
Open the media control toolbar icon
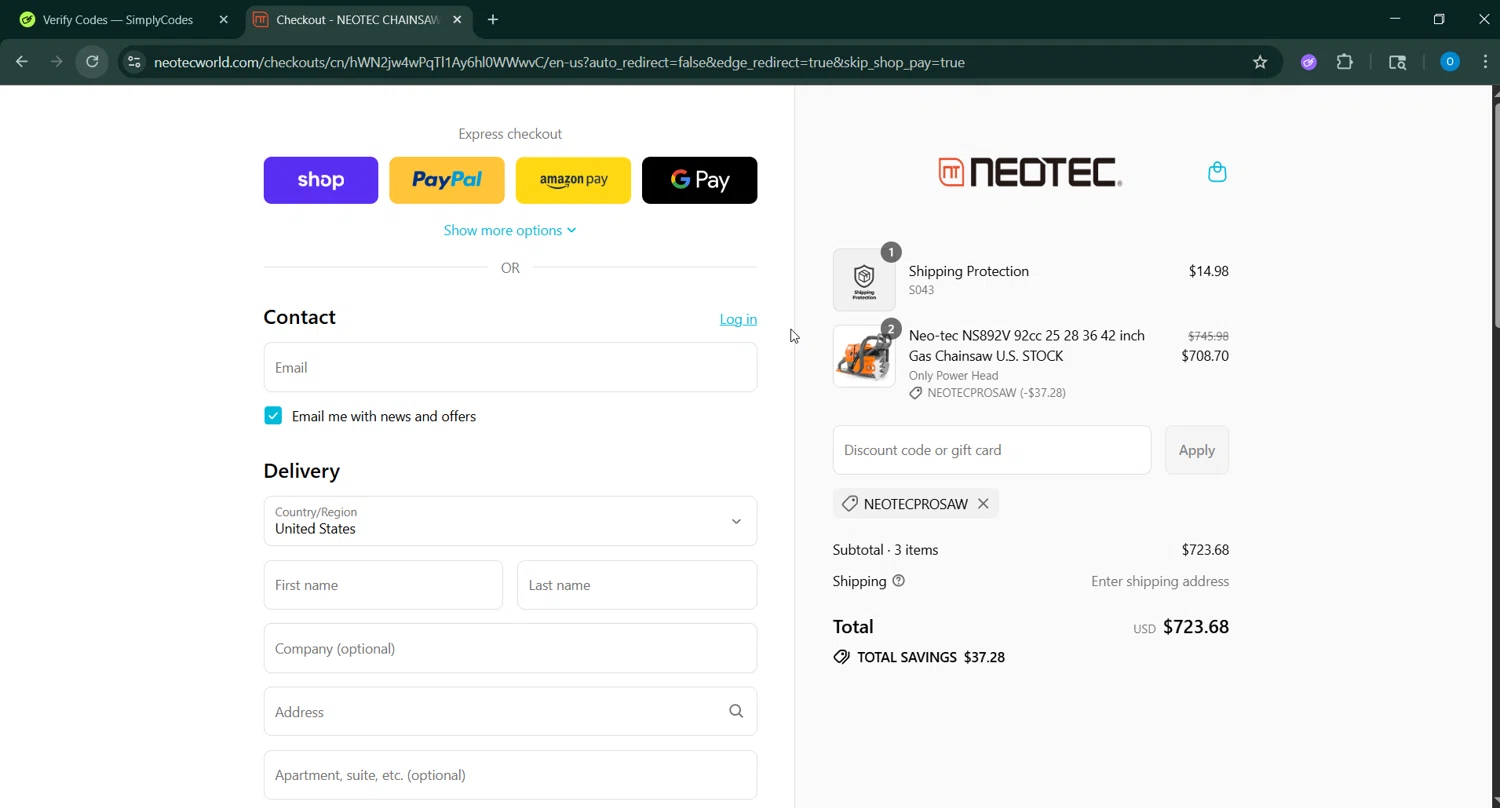(x=1398, y=62)
